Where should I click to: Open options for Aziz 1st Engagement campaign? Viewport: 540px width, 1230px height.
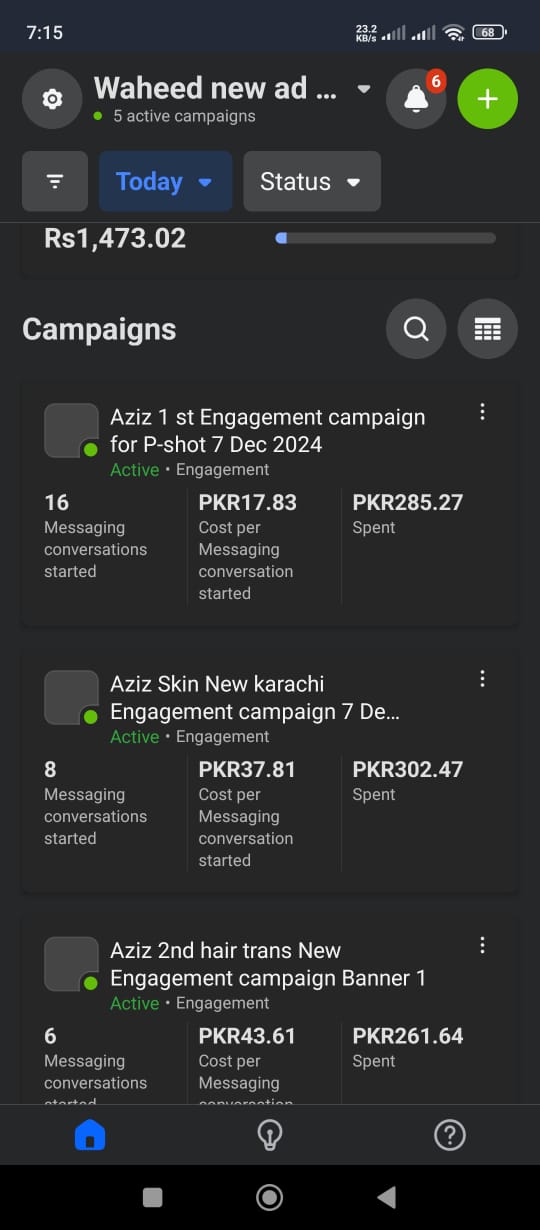point(482,412)
